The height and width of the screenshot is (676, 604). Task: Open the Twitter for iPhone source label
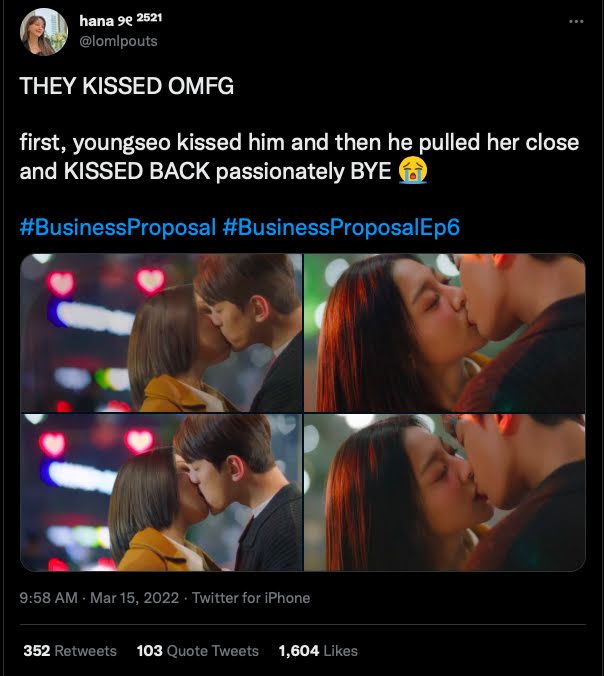[x=251, y=598]
